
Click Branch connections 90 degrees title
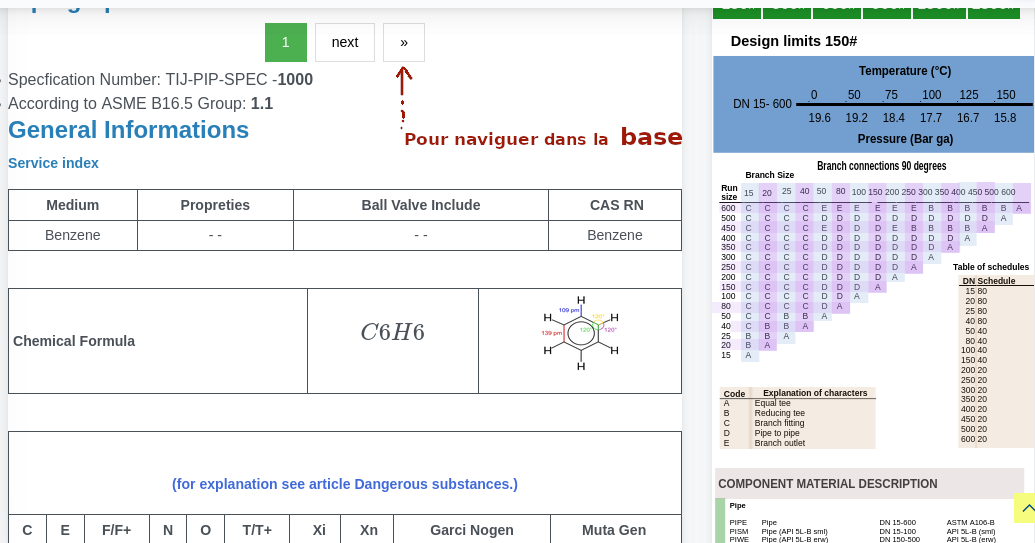881,166
